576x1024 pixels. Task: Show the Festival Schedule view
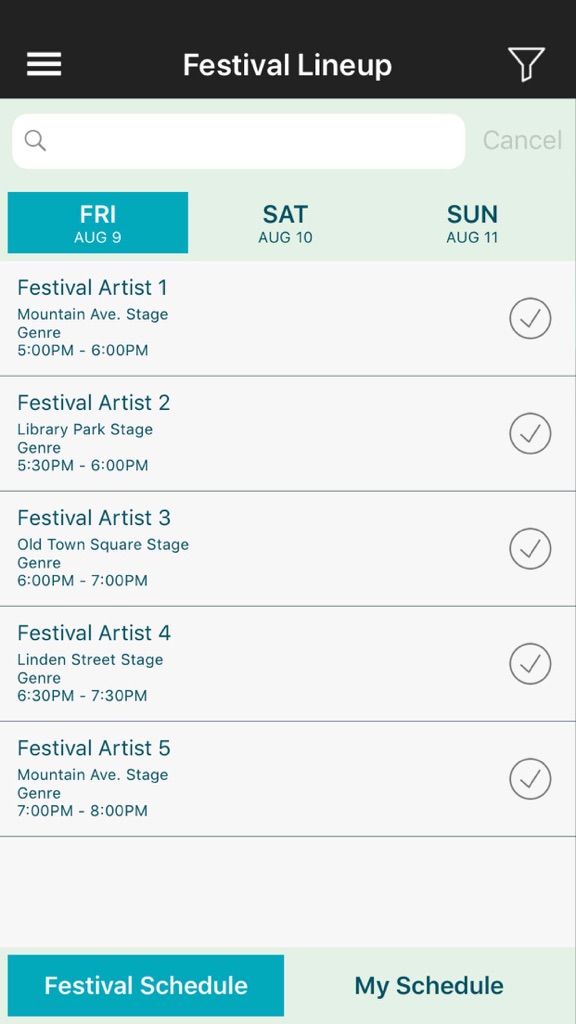[x=146, y=985]
